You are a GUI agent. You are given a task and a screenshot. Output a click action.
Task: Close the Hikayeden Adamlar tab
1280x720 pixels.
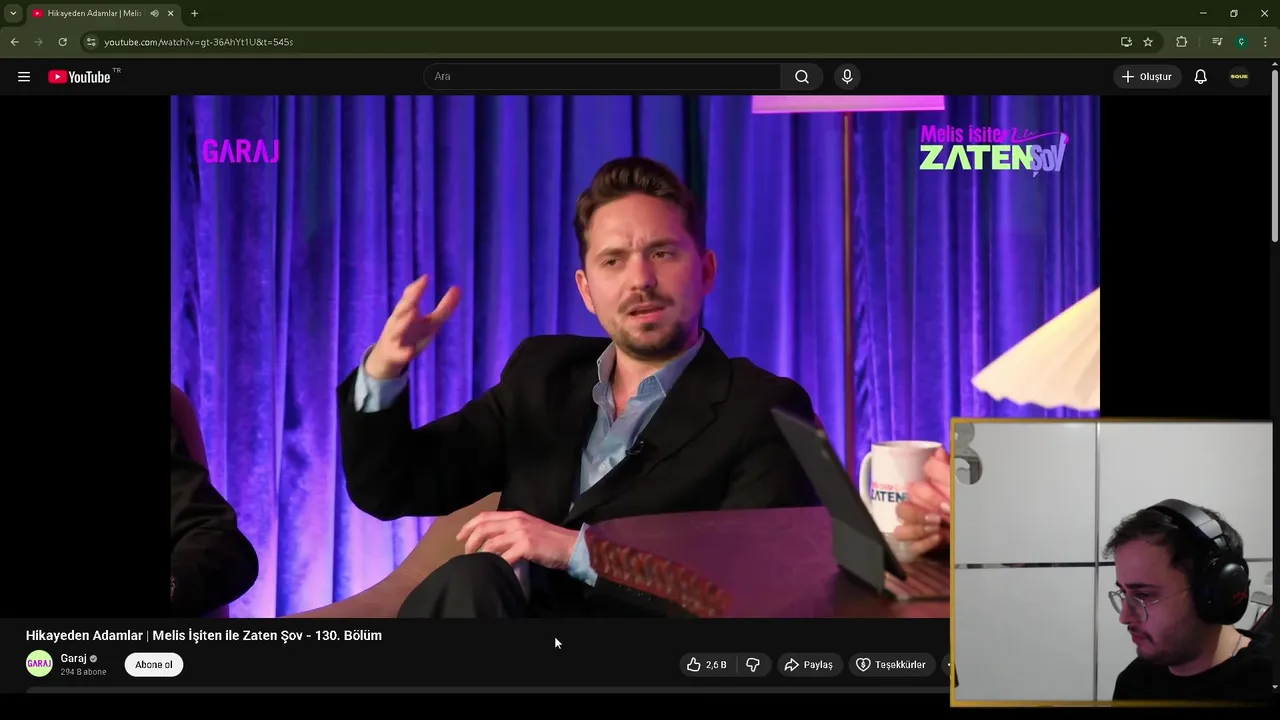point(170,13)
